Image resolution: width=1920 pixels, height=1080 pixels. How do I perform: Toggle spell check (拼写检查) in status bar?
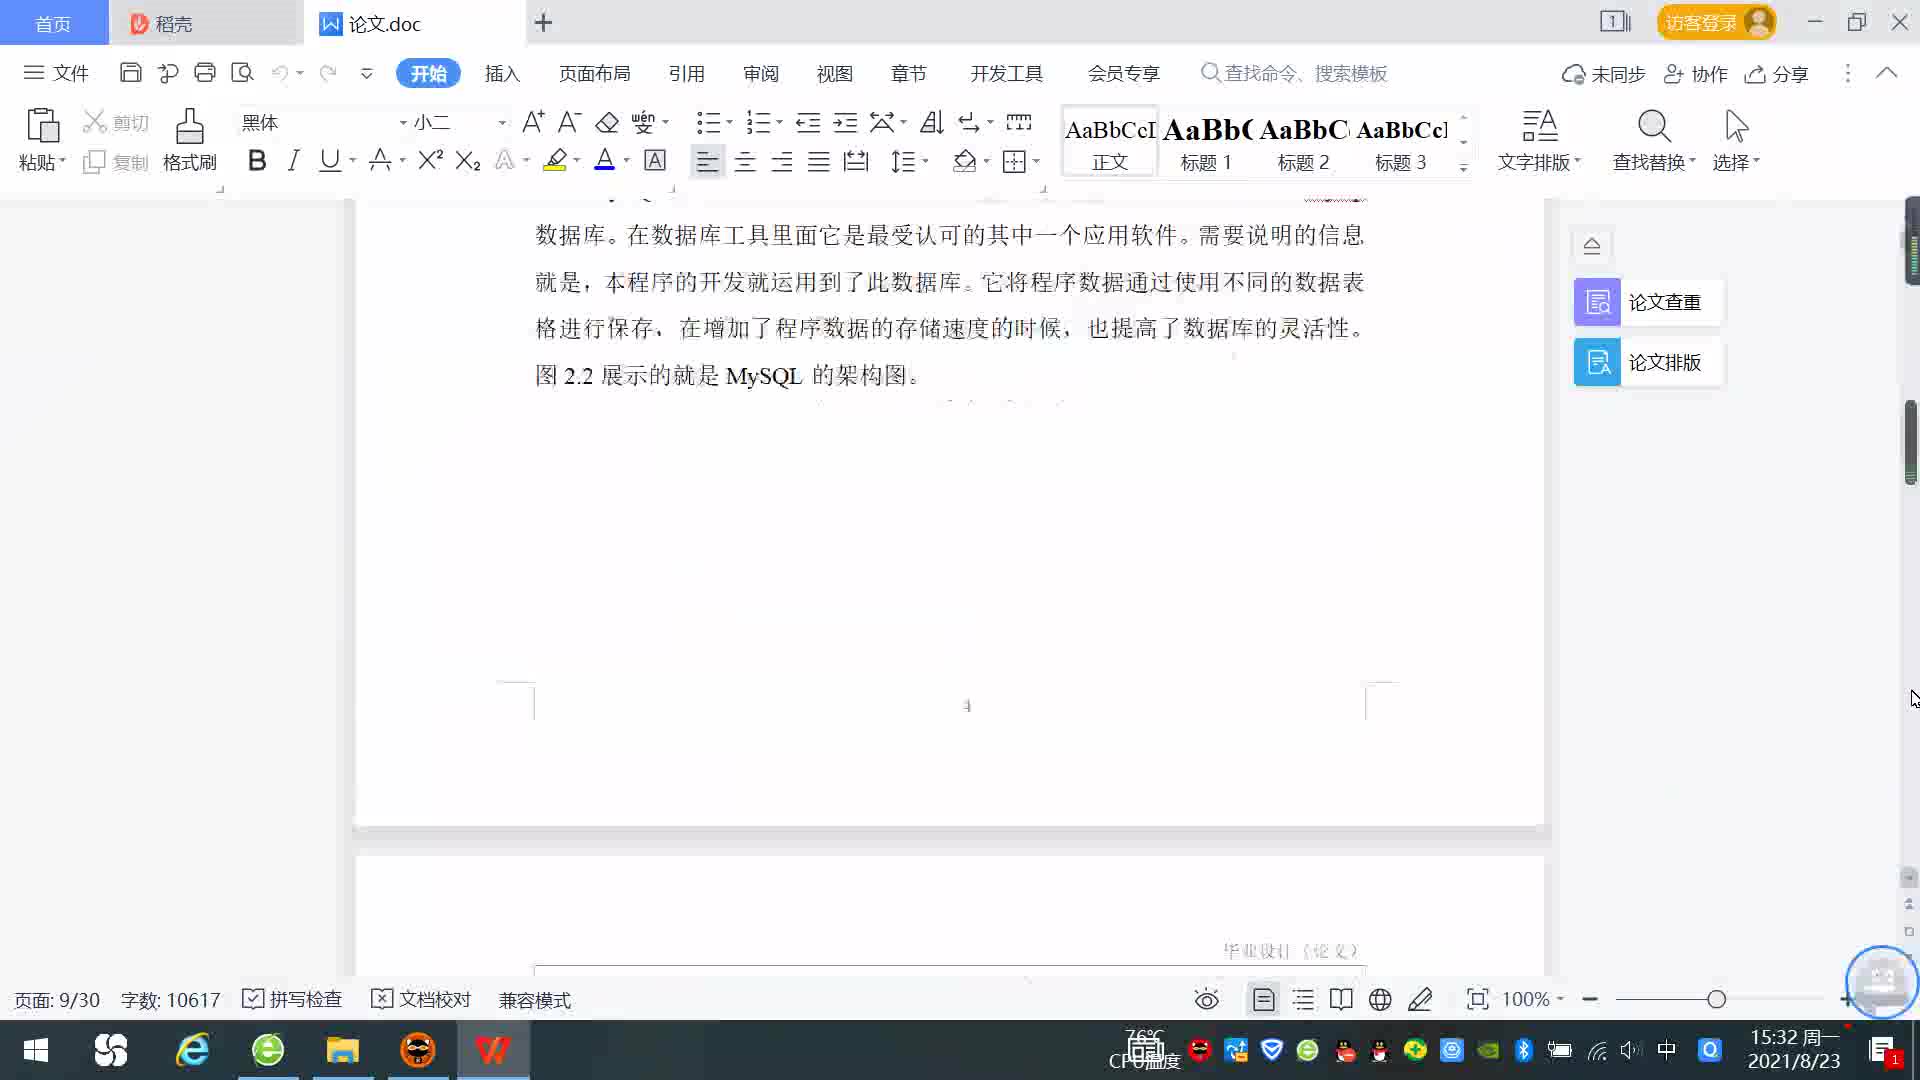(293, 999)
